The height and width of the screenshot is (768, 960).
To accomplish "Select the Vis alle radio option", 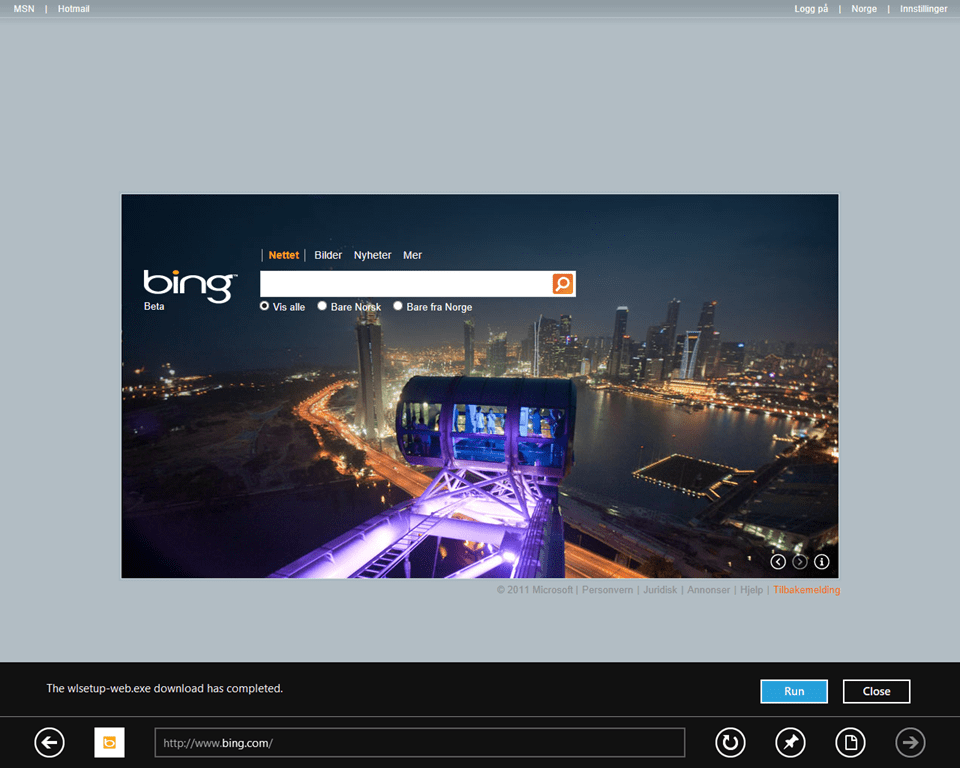I will click(264, 306).
